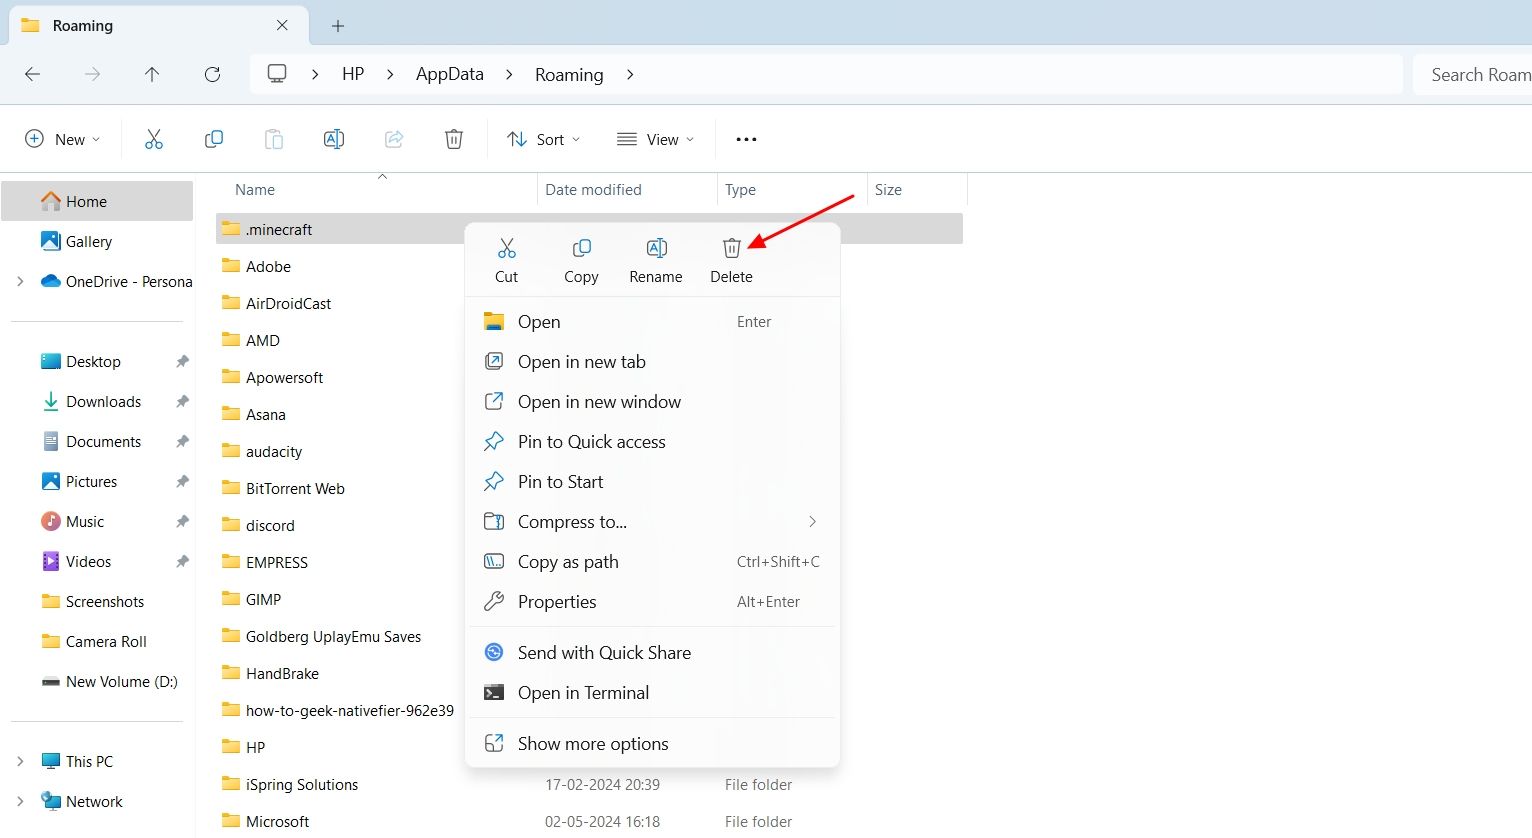Go back with the left arrow
The image size is (1532, 838).
point(32,74)
